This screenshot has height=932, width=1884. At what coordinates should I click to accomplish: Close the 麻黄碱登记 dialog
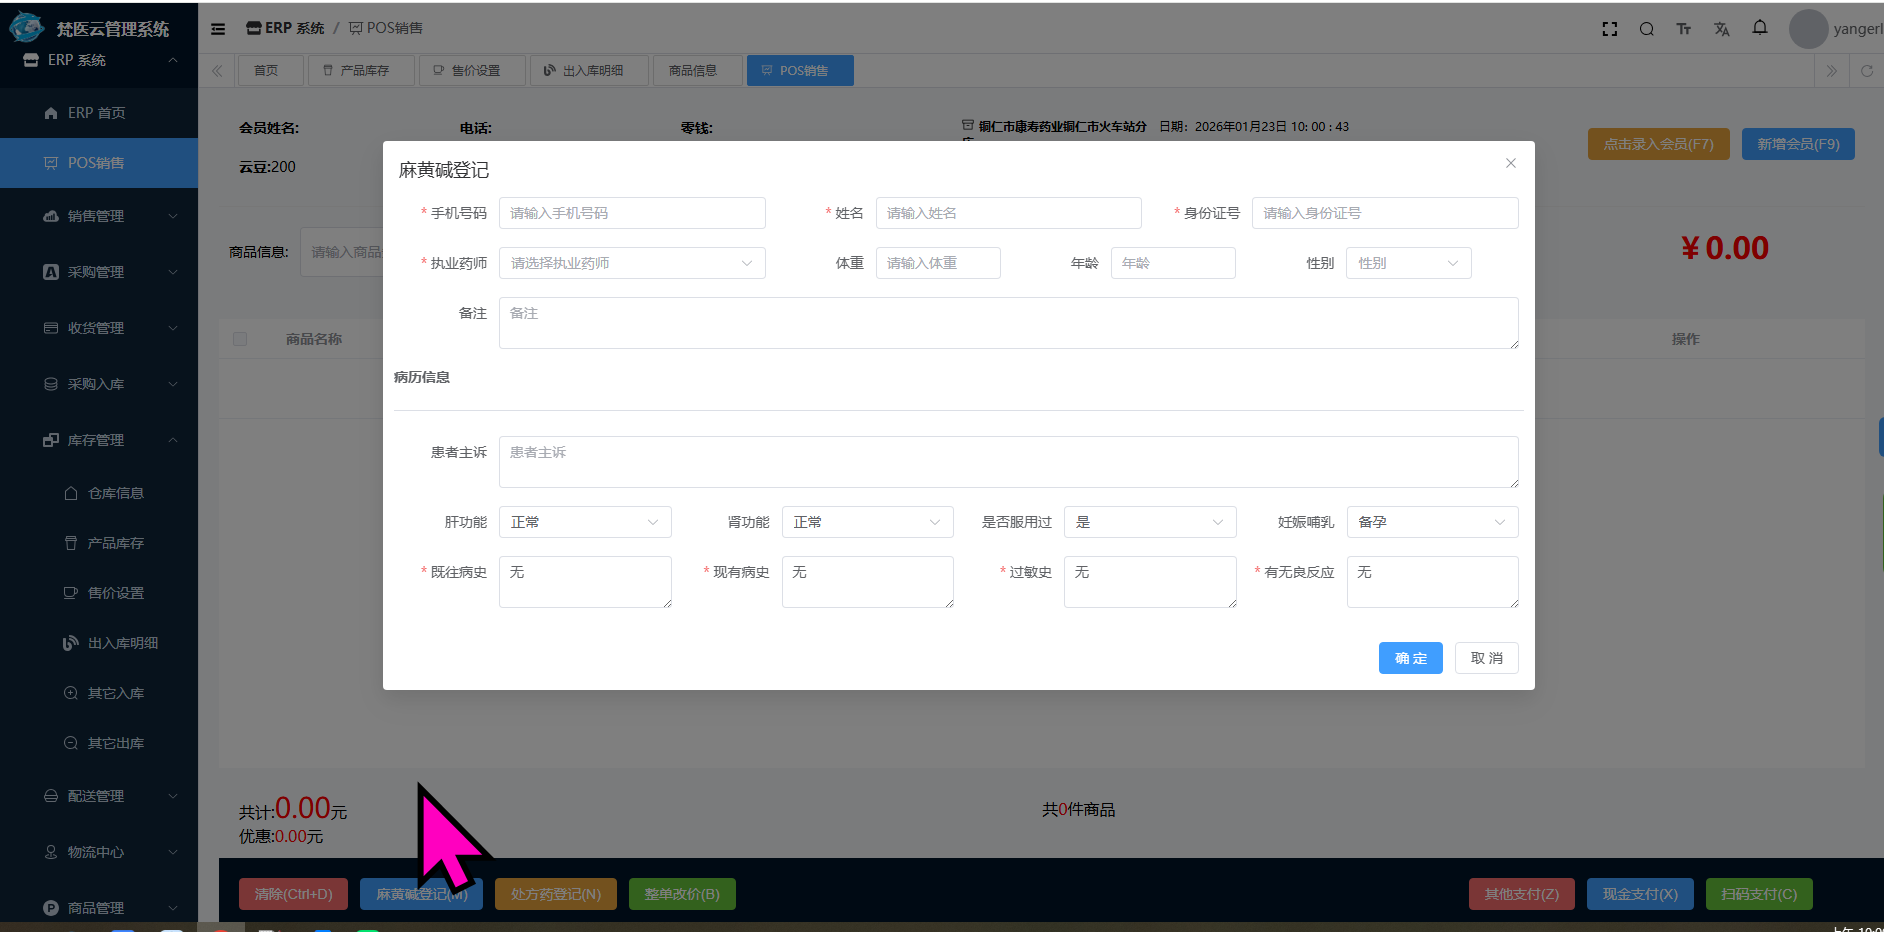[1510, 163]
